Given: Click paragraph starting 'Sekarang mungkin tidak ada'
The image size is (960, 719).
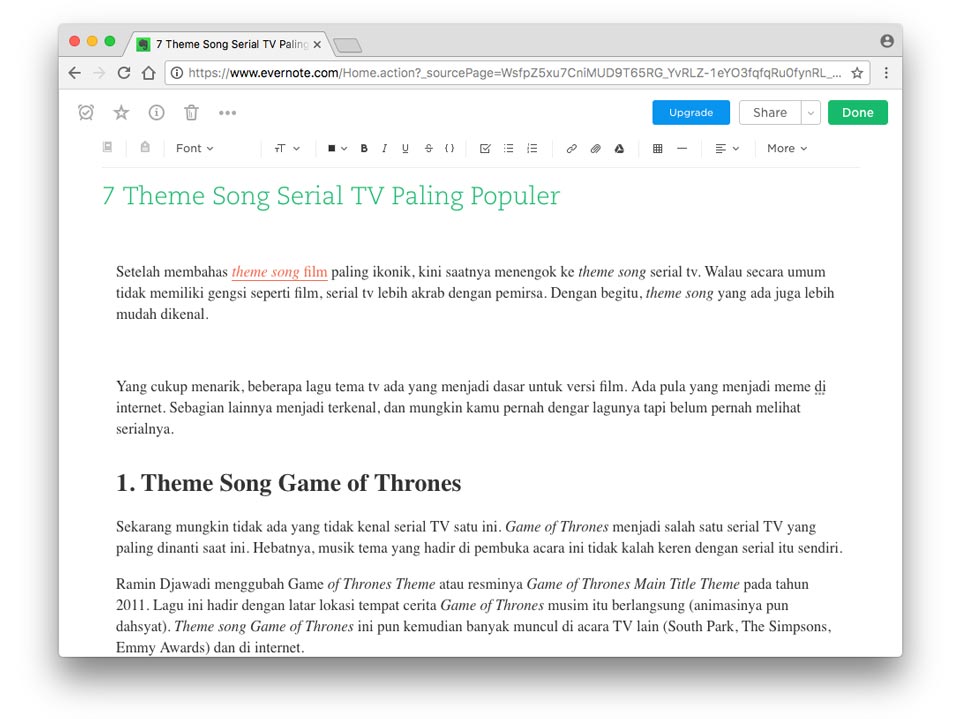Looking at the screenshot, I should [479, 537].
